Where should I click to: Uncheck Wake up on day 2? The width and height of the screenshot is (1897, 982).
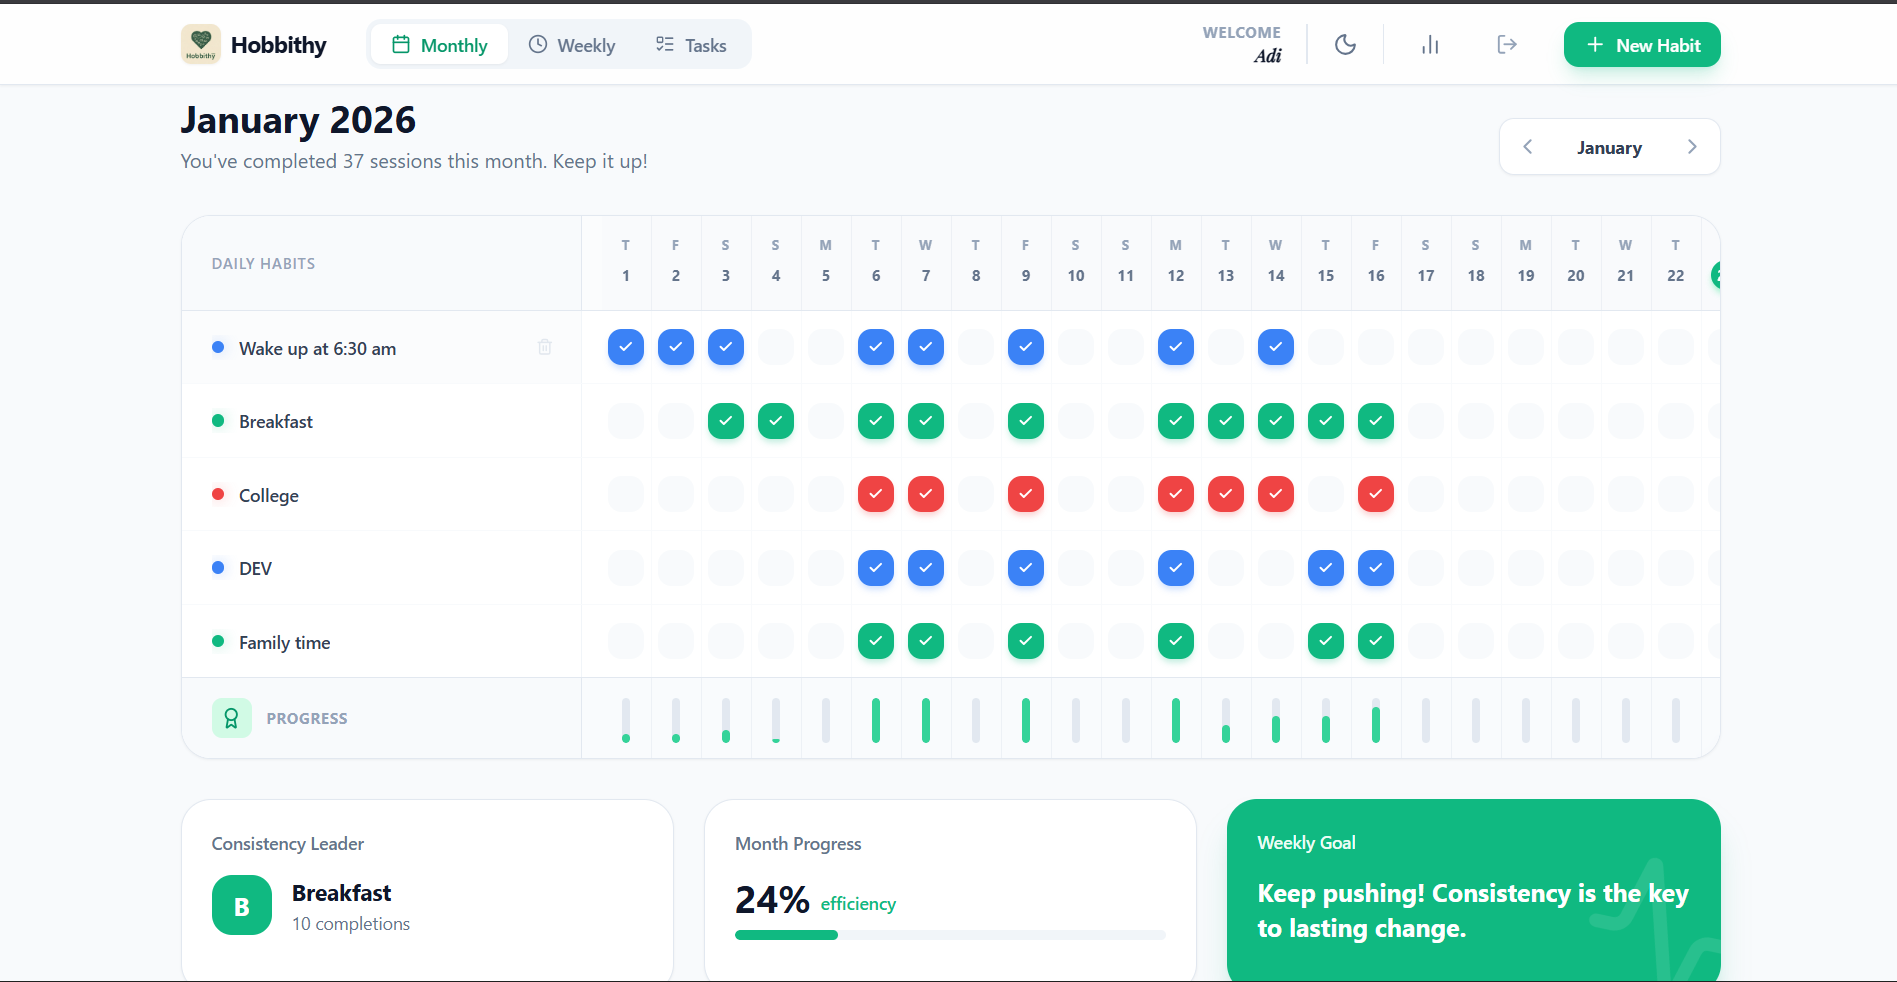coord(676,347)
